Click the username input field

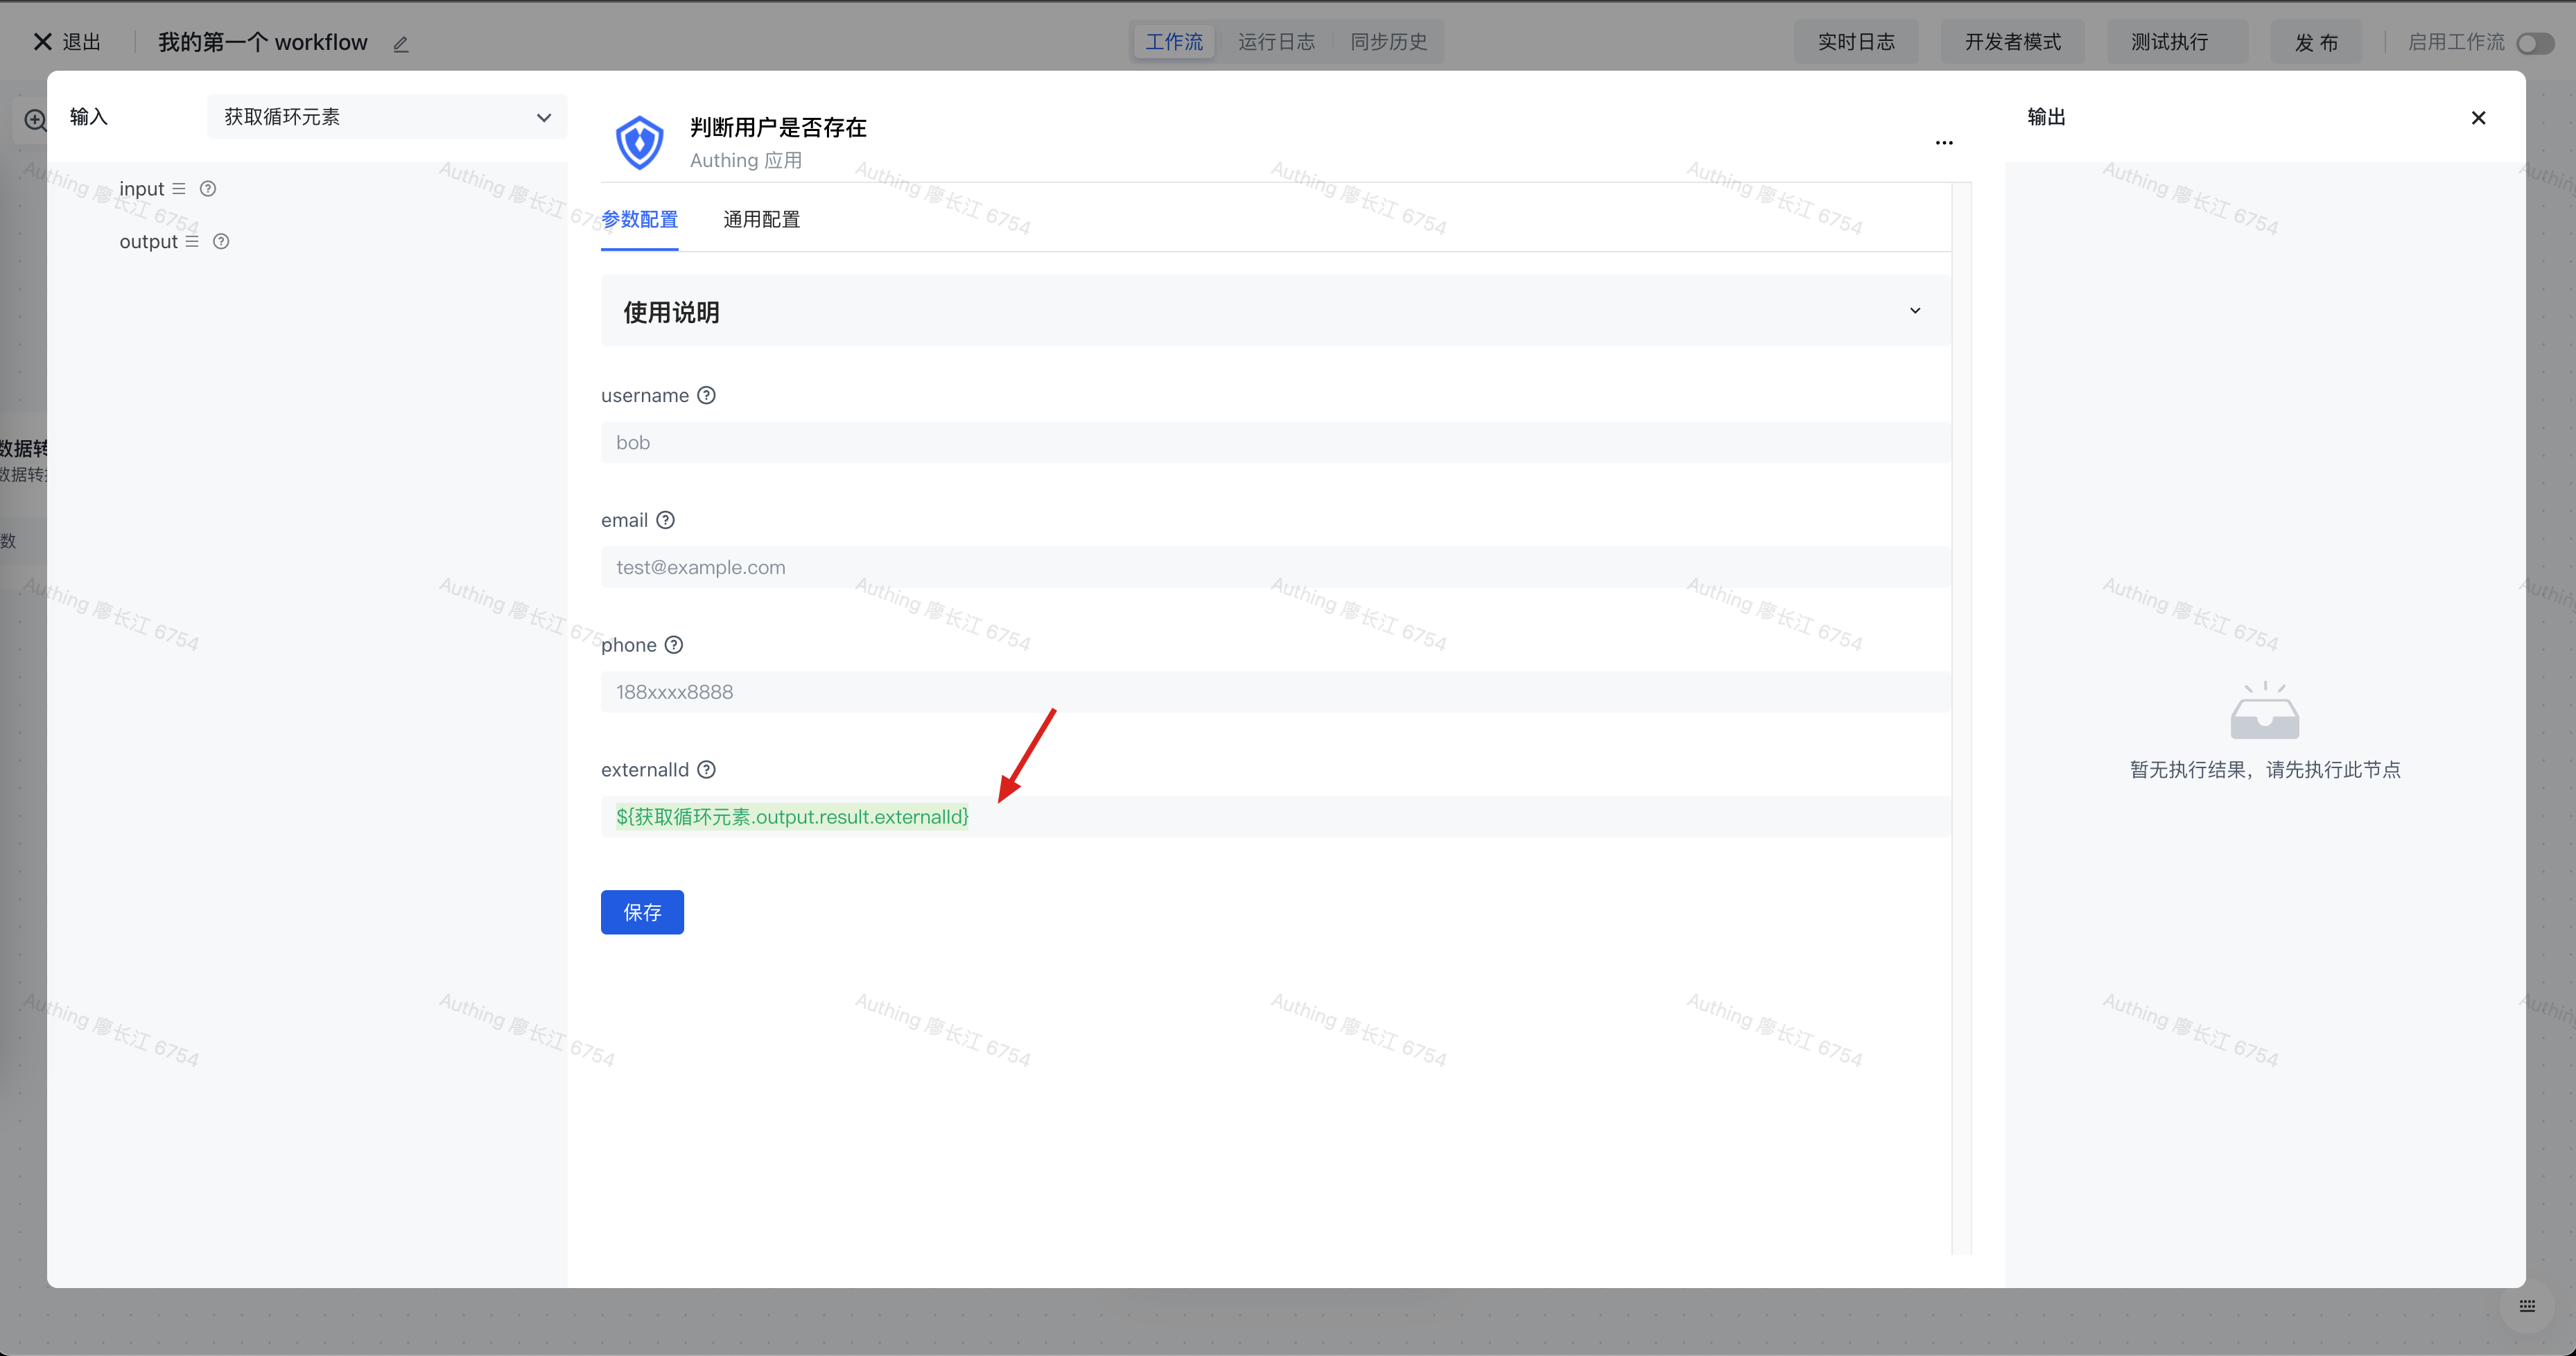(1275, 442)
